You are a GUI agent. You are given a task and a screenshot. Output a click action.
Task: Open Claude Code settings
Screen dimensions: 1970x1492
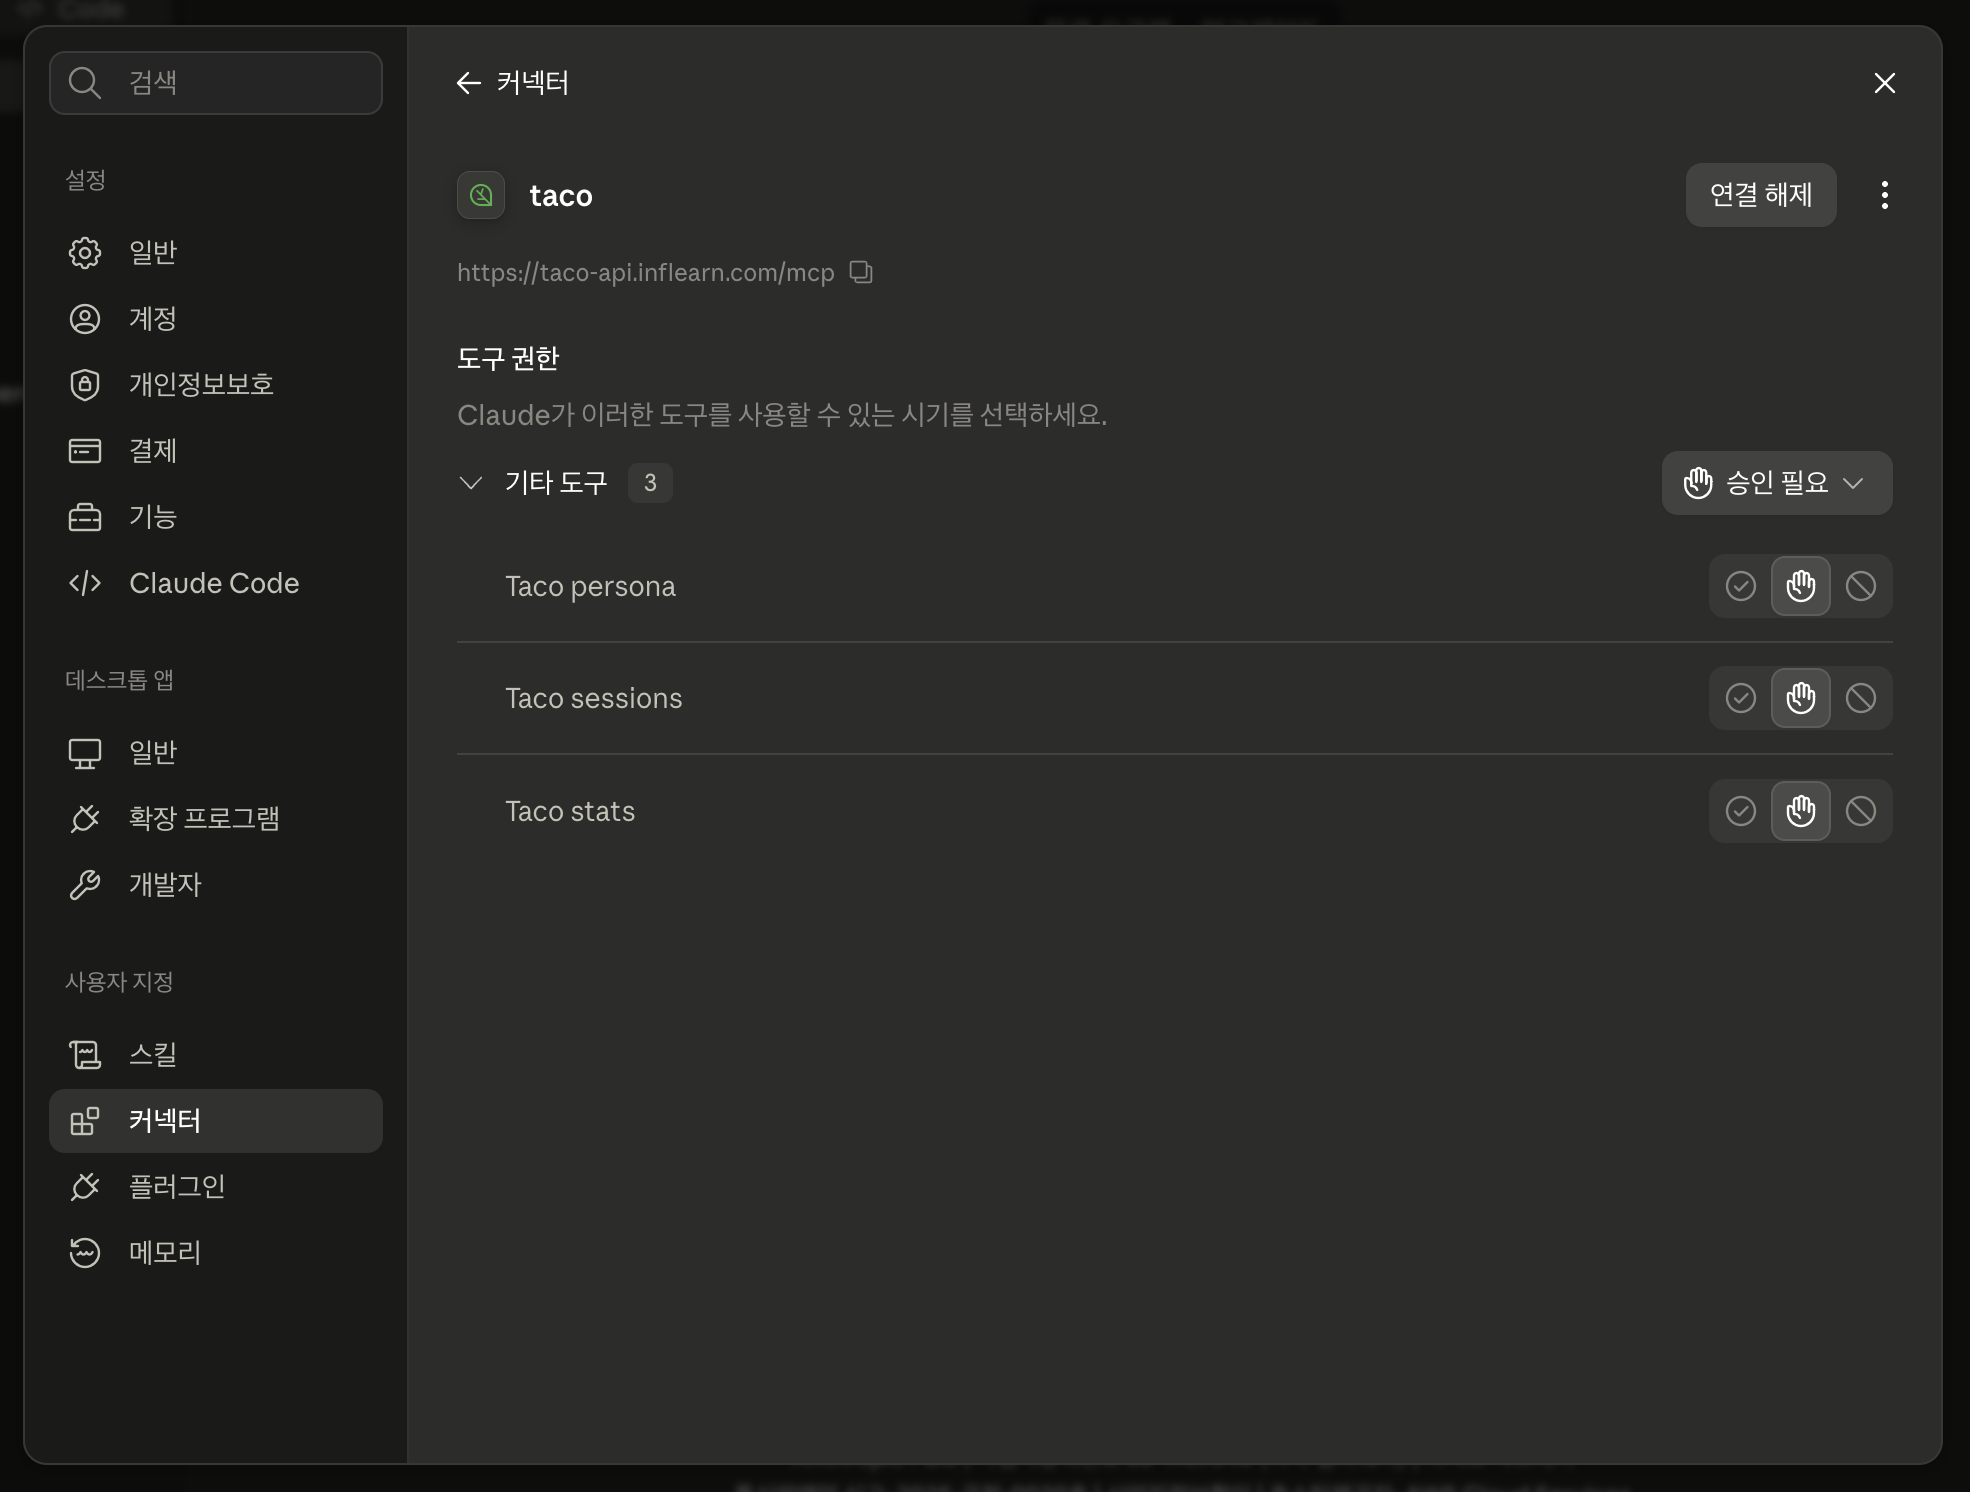(x=216, y=583)
